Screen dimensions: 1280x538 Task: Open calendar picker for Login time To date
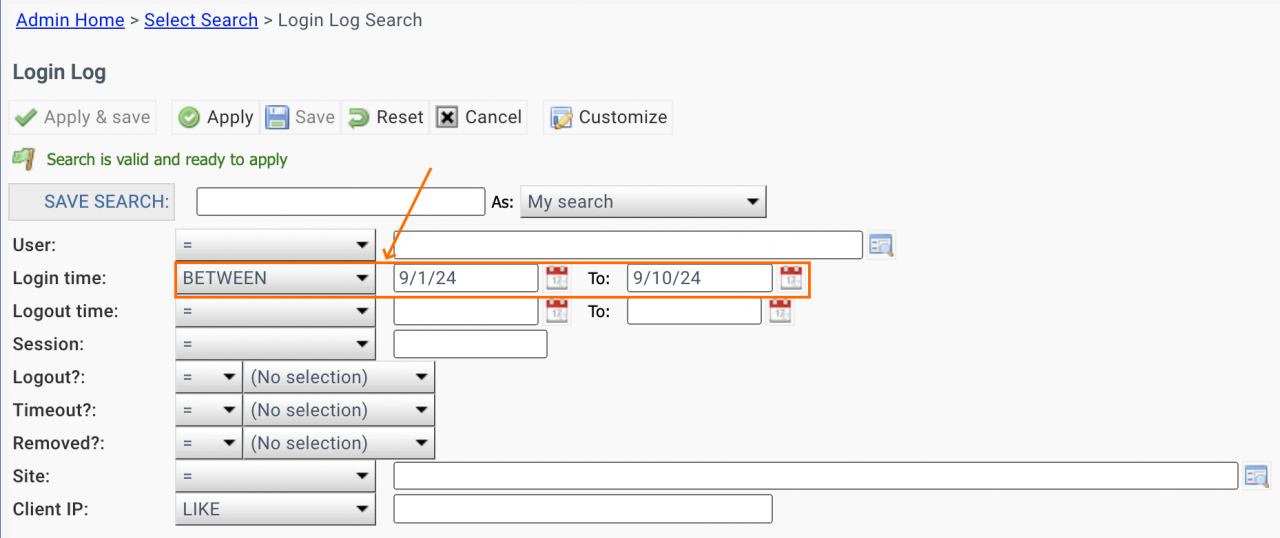[x=791, y=278]
